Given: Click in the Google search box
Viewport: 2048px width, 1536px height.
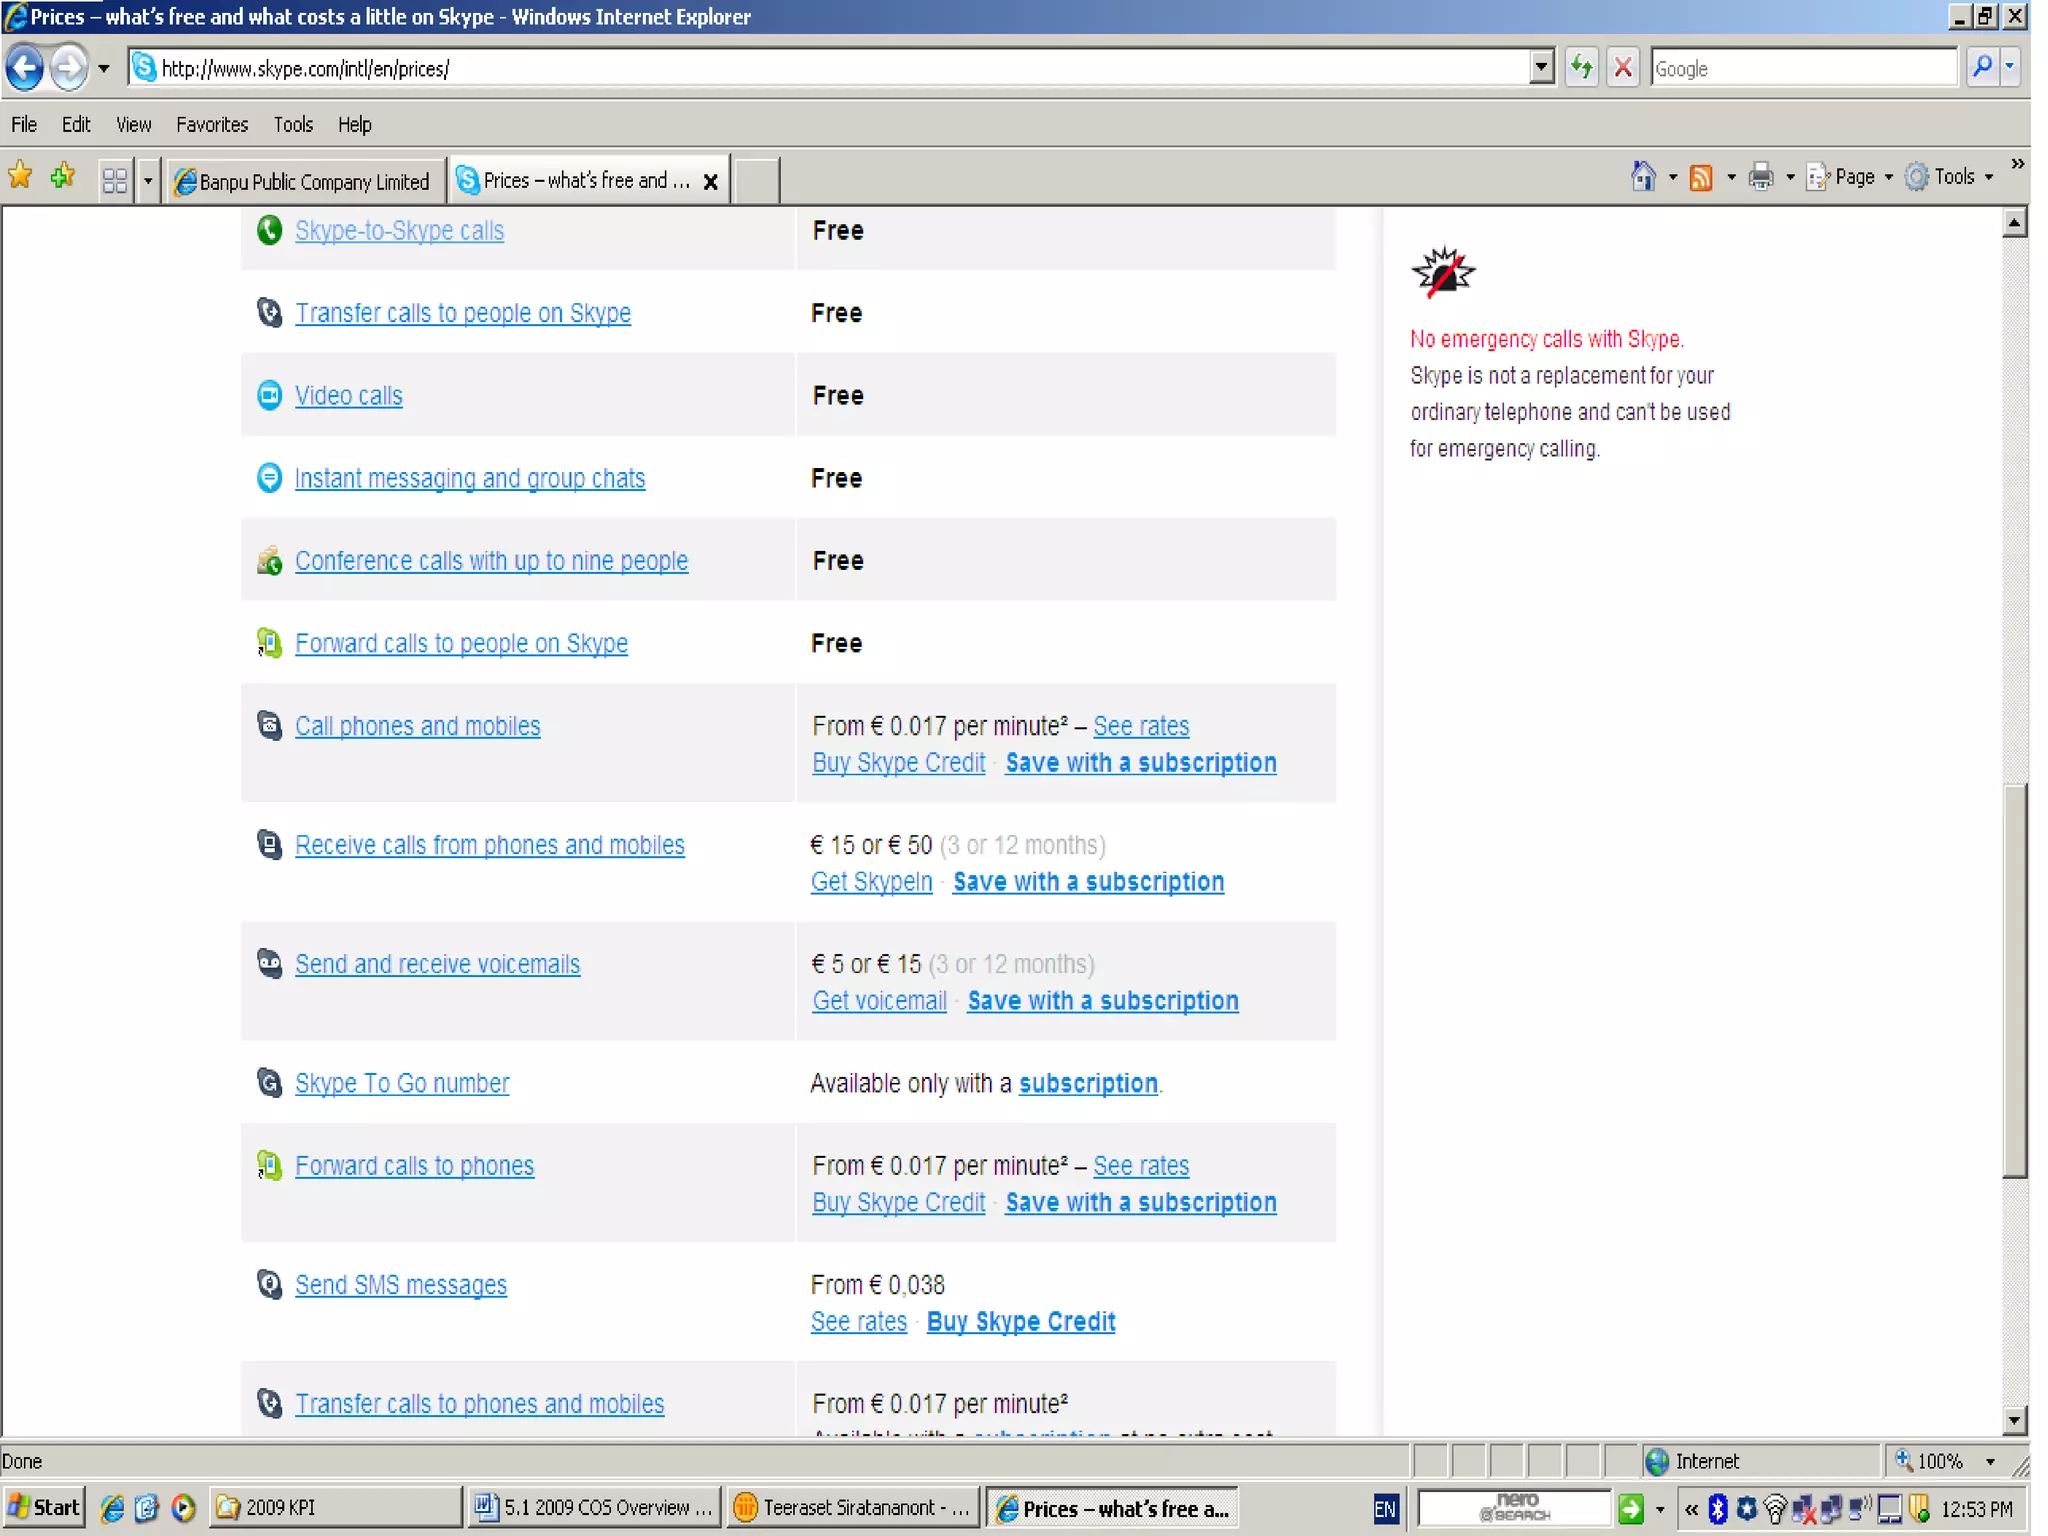Looking at the screenshot, I should click(1800, 68).
